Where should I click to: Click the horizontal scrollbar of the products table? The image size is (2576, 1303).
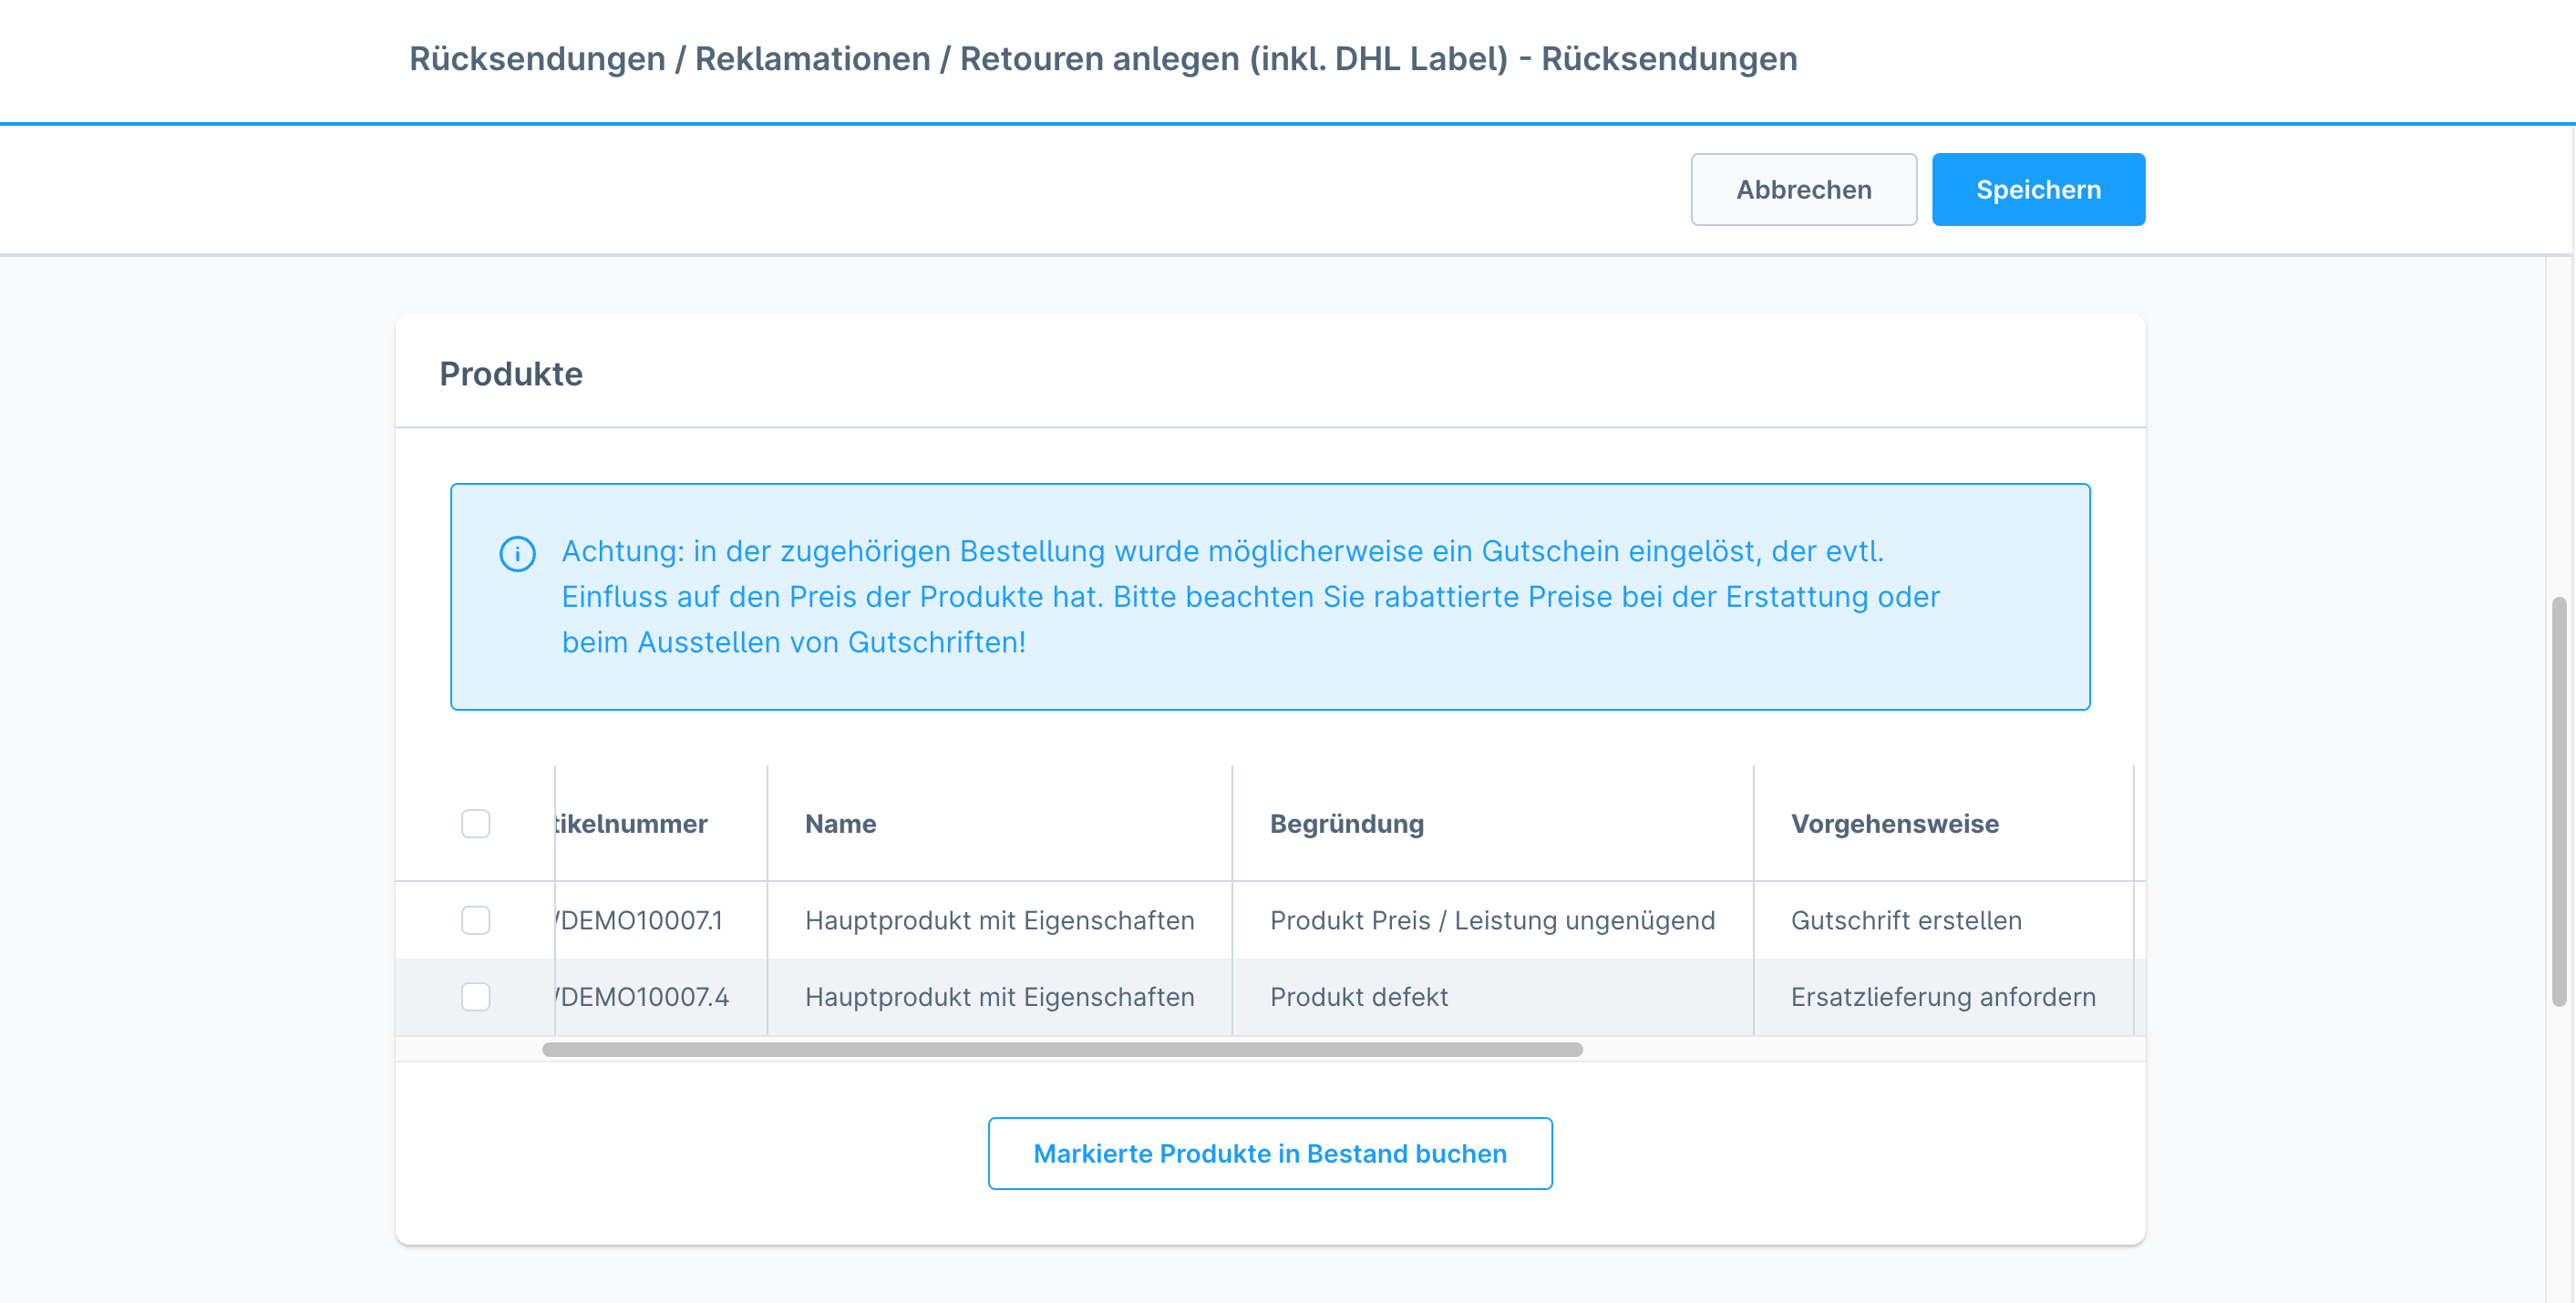[1062, 1049]
